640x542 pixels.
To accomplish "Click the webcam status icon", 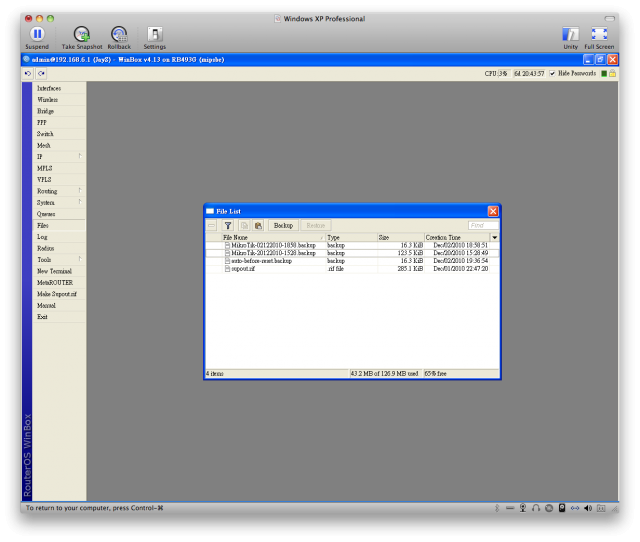I will [523, 508].
